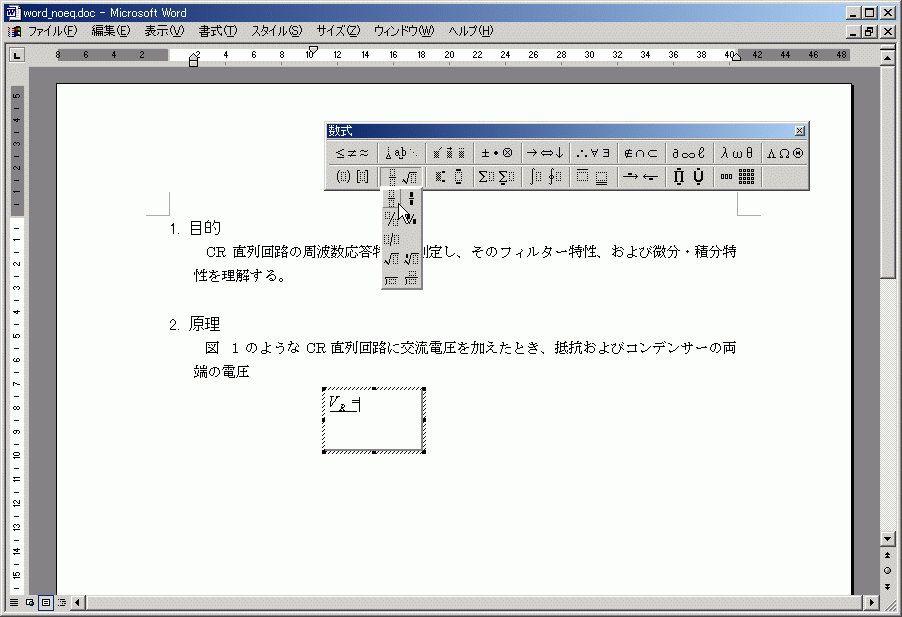Open the relational symbols palette (≤≠≈)

(351, 153)
